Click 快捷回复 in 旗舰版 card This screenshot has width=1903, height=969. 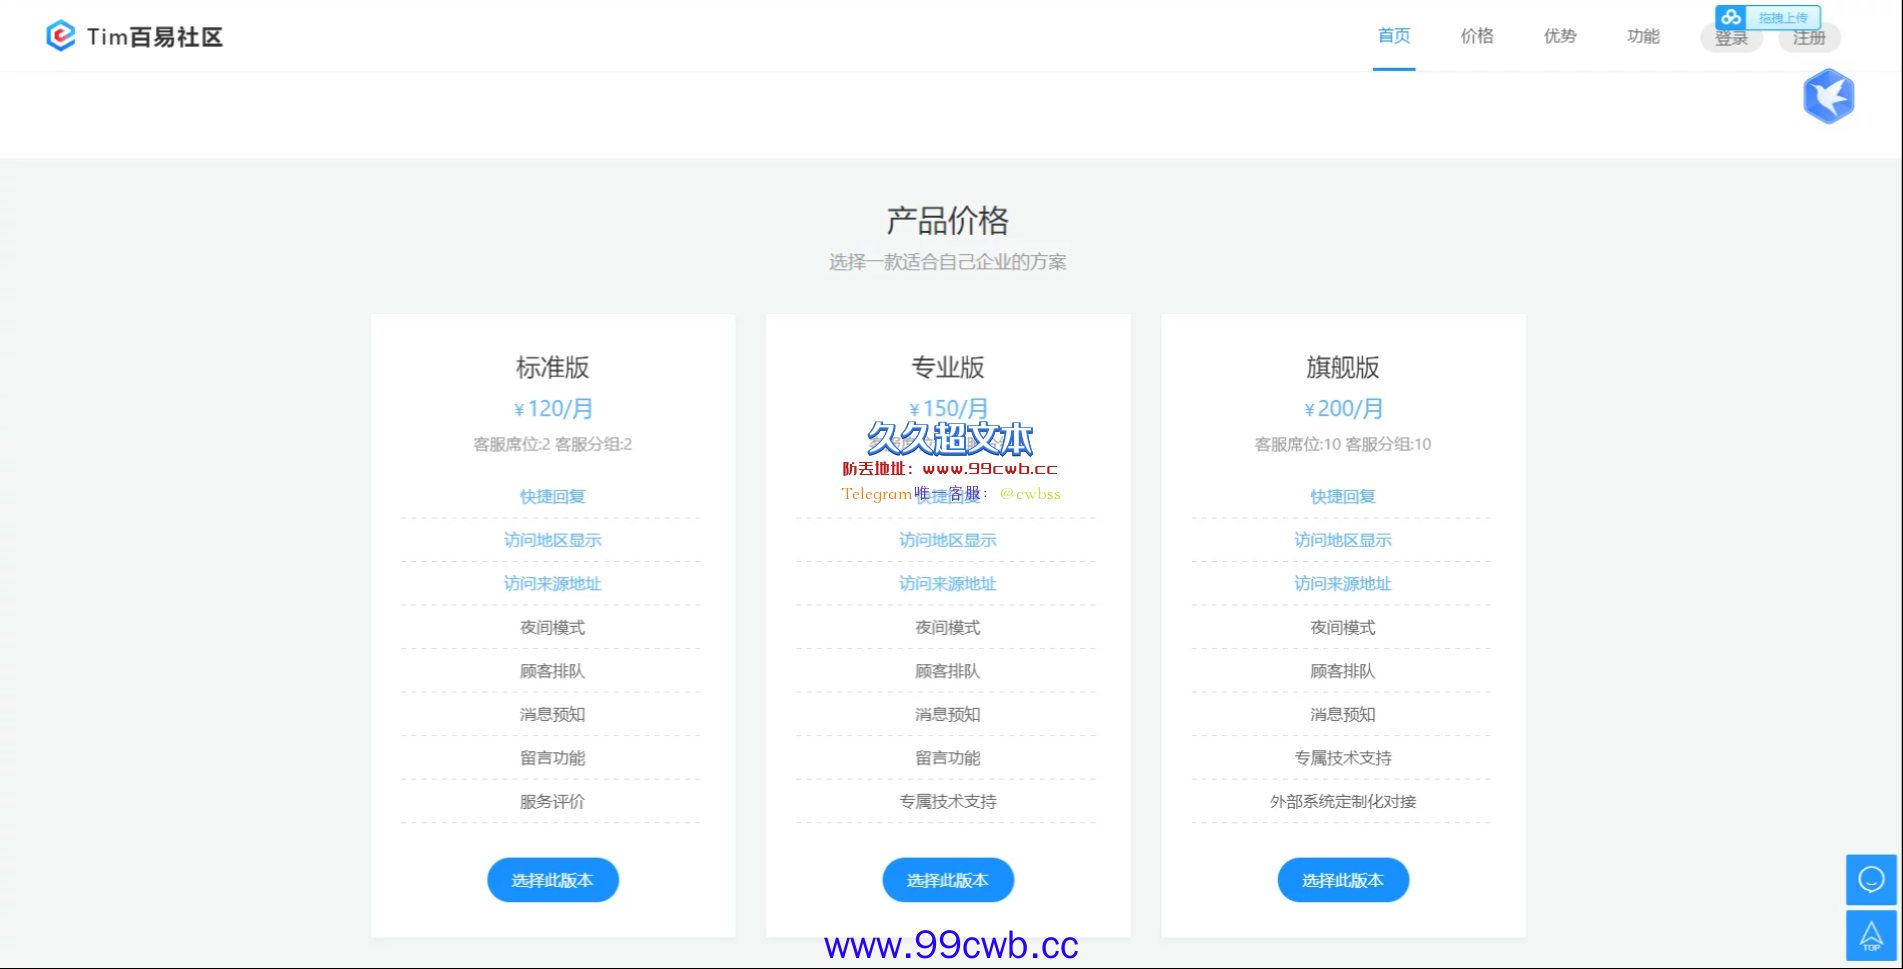click(x=1343, y=496)
